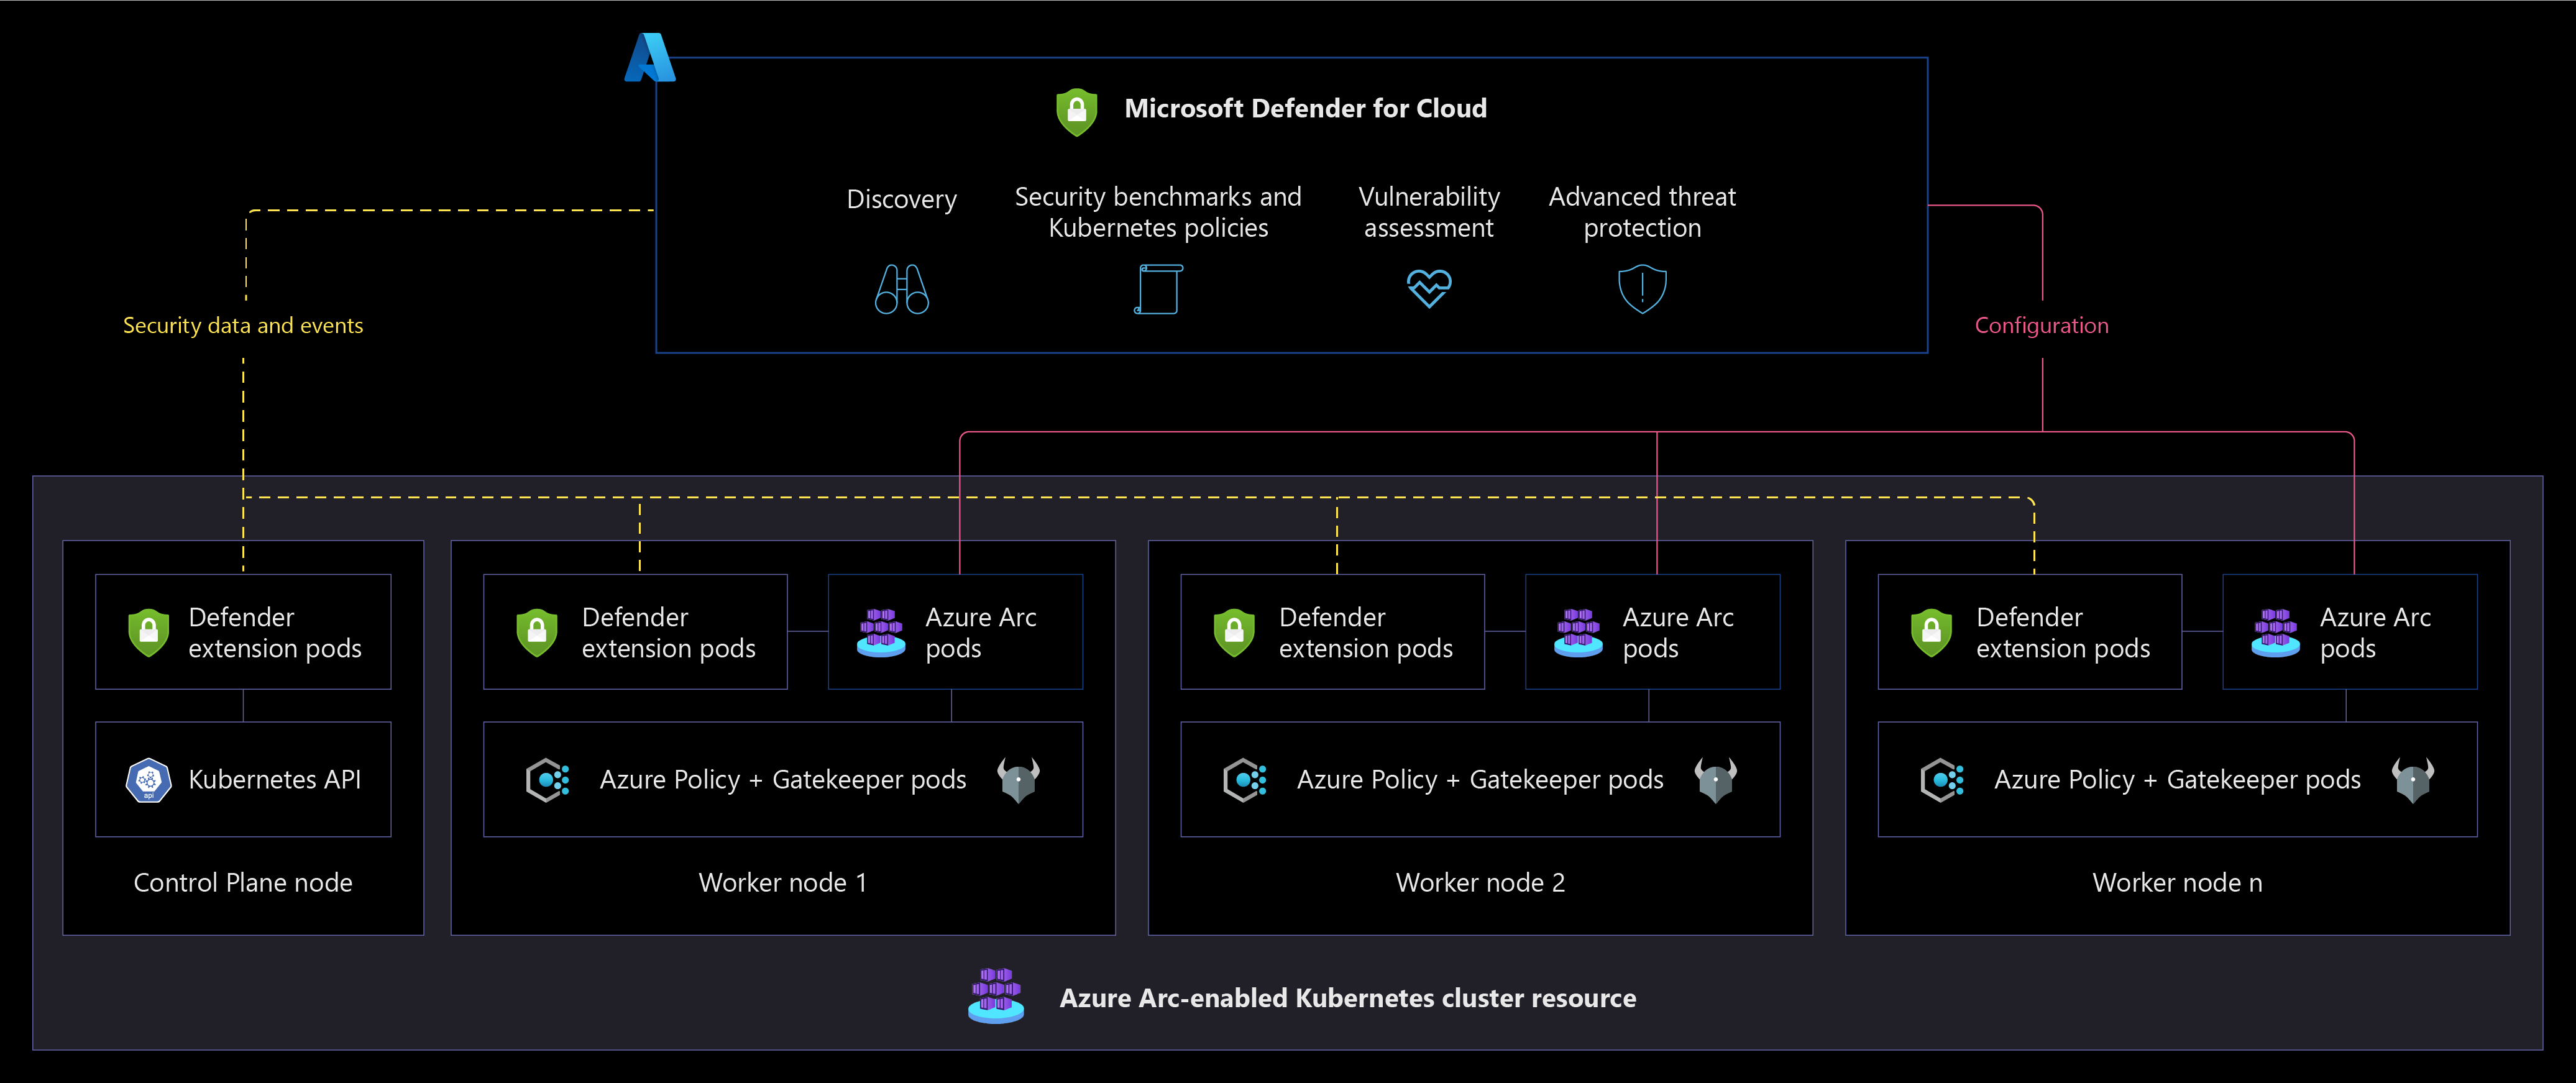Screen dimensions: 2576x1083
Task: Click Azure Policy + Gatekeeper pods text, node 2
Action: [x=1480, y=780]
